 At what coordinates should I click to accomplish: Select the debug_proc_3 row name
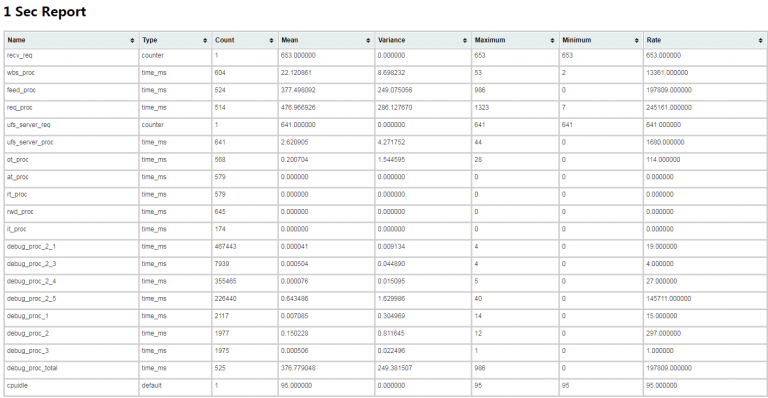(28, 351)
